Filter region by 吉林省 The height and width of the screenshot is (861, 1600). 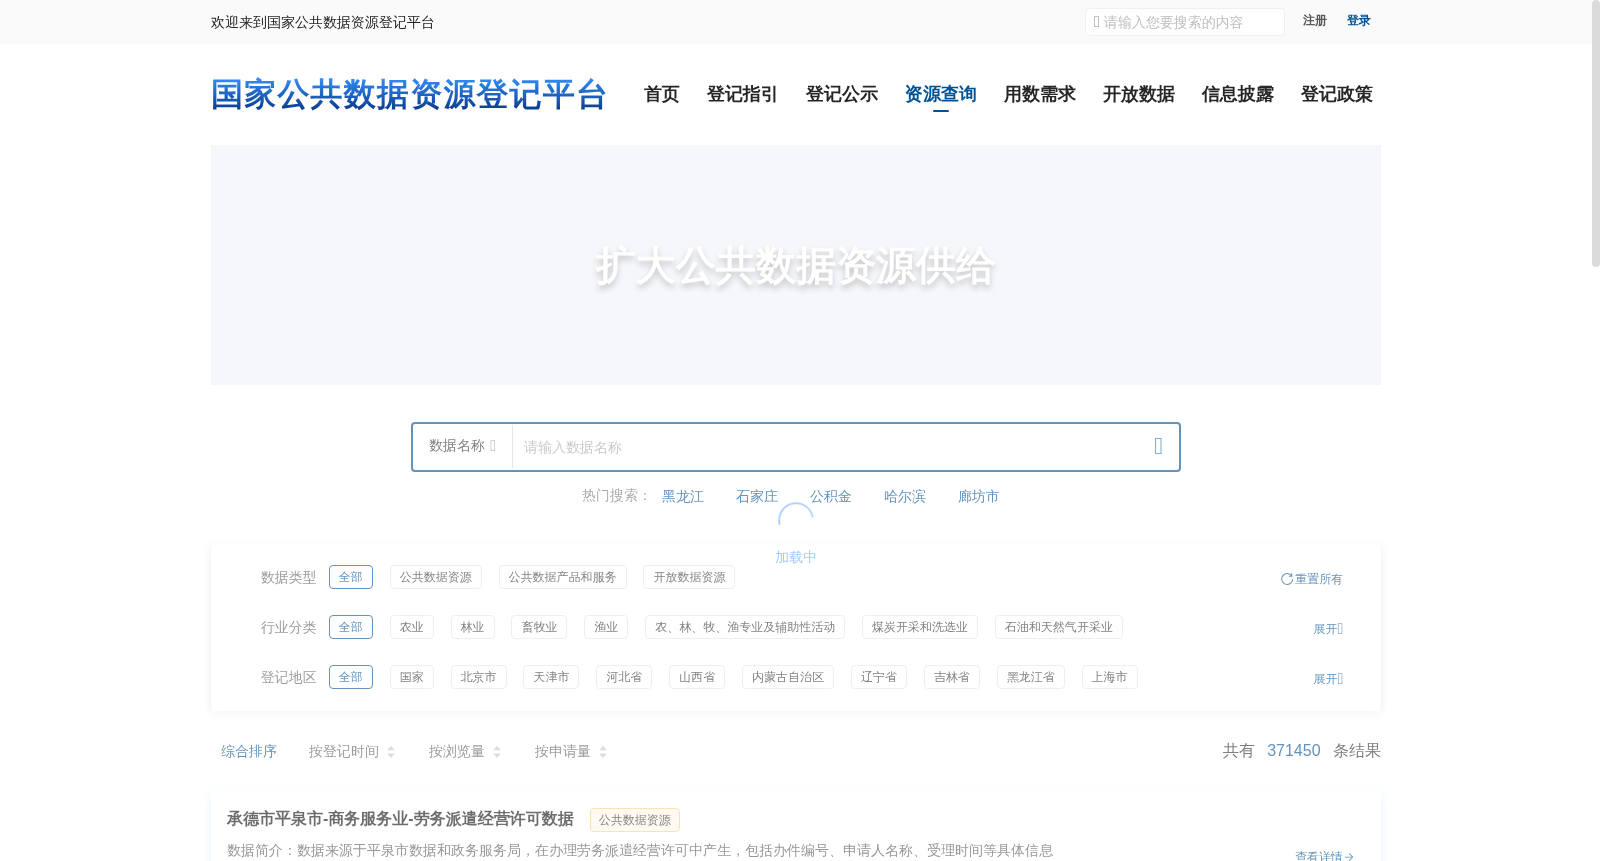click(952, 677)
